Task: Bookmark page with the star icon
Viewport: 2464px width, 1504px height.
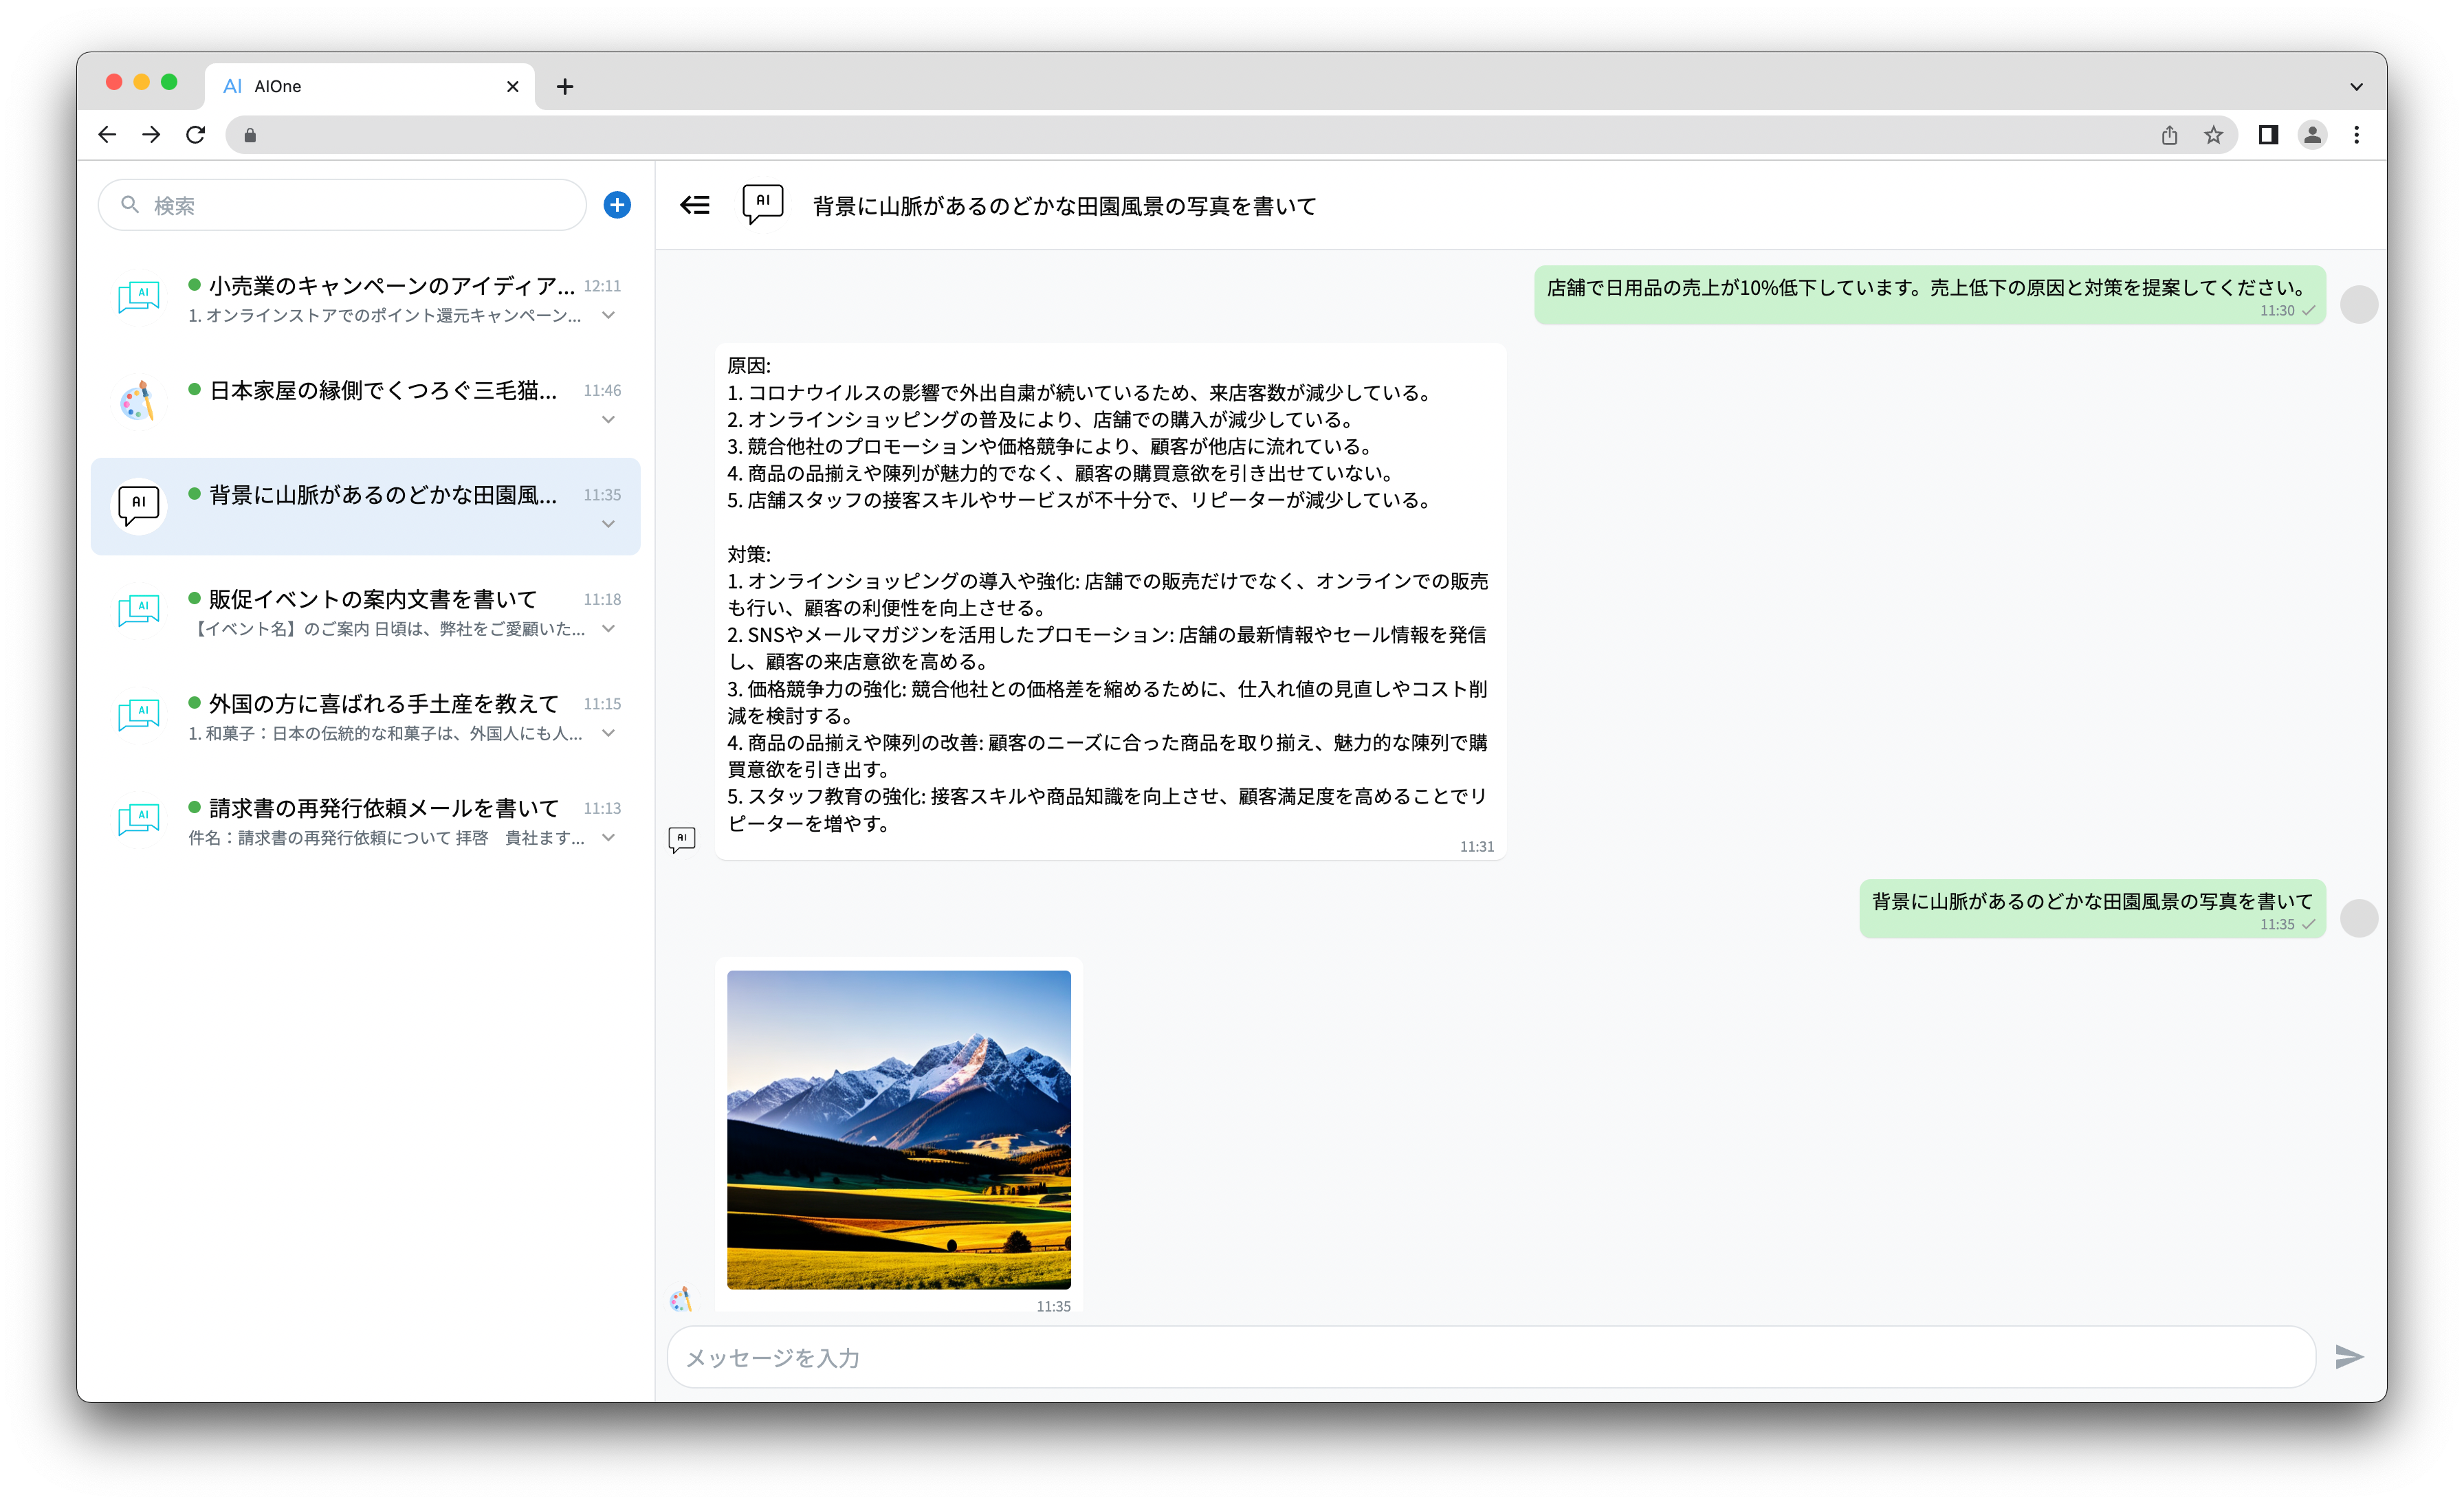Action: point(2213,135)
